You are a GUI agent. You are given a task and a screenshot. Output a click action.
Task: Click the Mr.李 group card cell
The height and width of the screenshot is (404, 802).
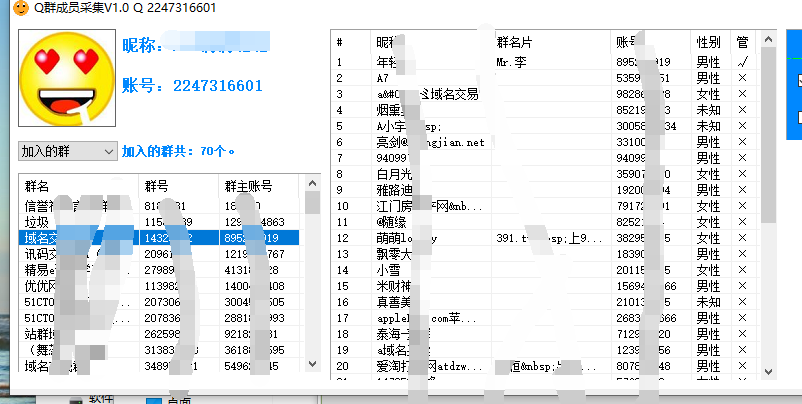click(x=511, y=62)
